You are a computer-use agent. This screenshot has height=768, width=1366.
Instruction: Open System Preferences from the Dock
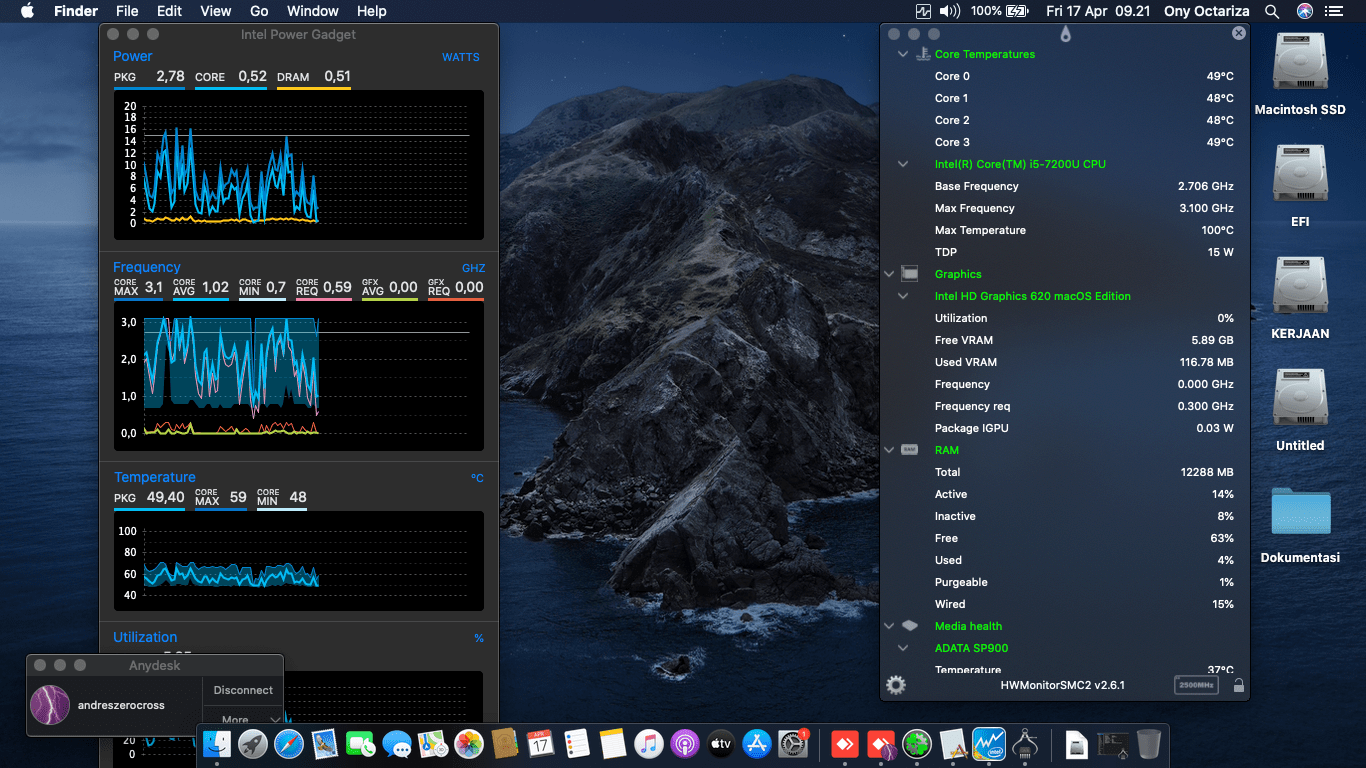point(793,744)
